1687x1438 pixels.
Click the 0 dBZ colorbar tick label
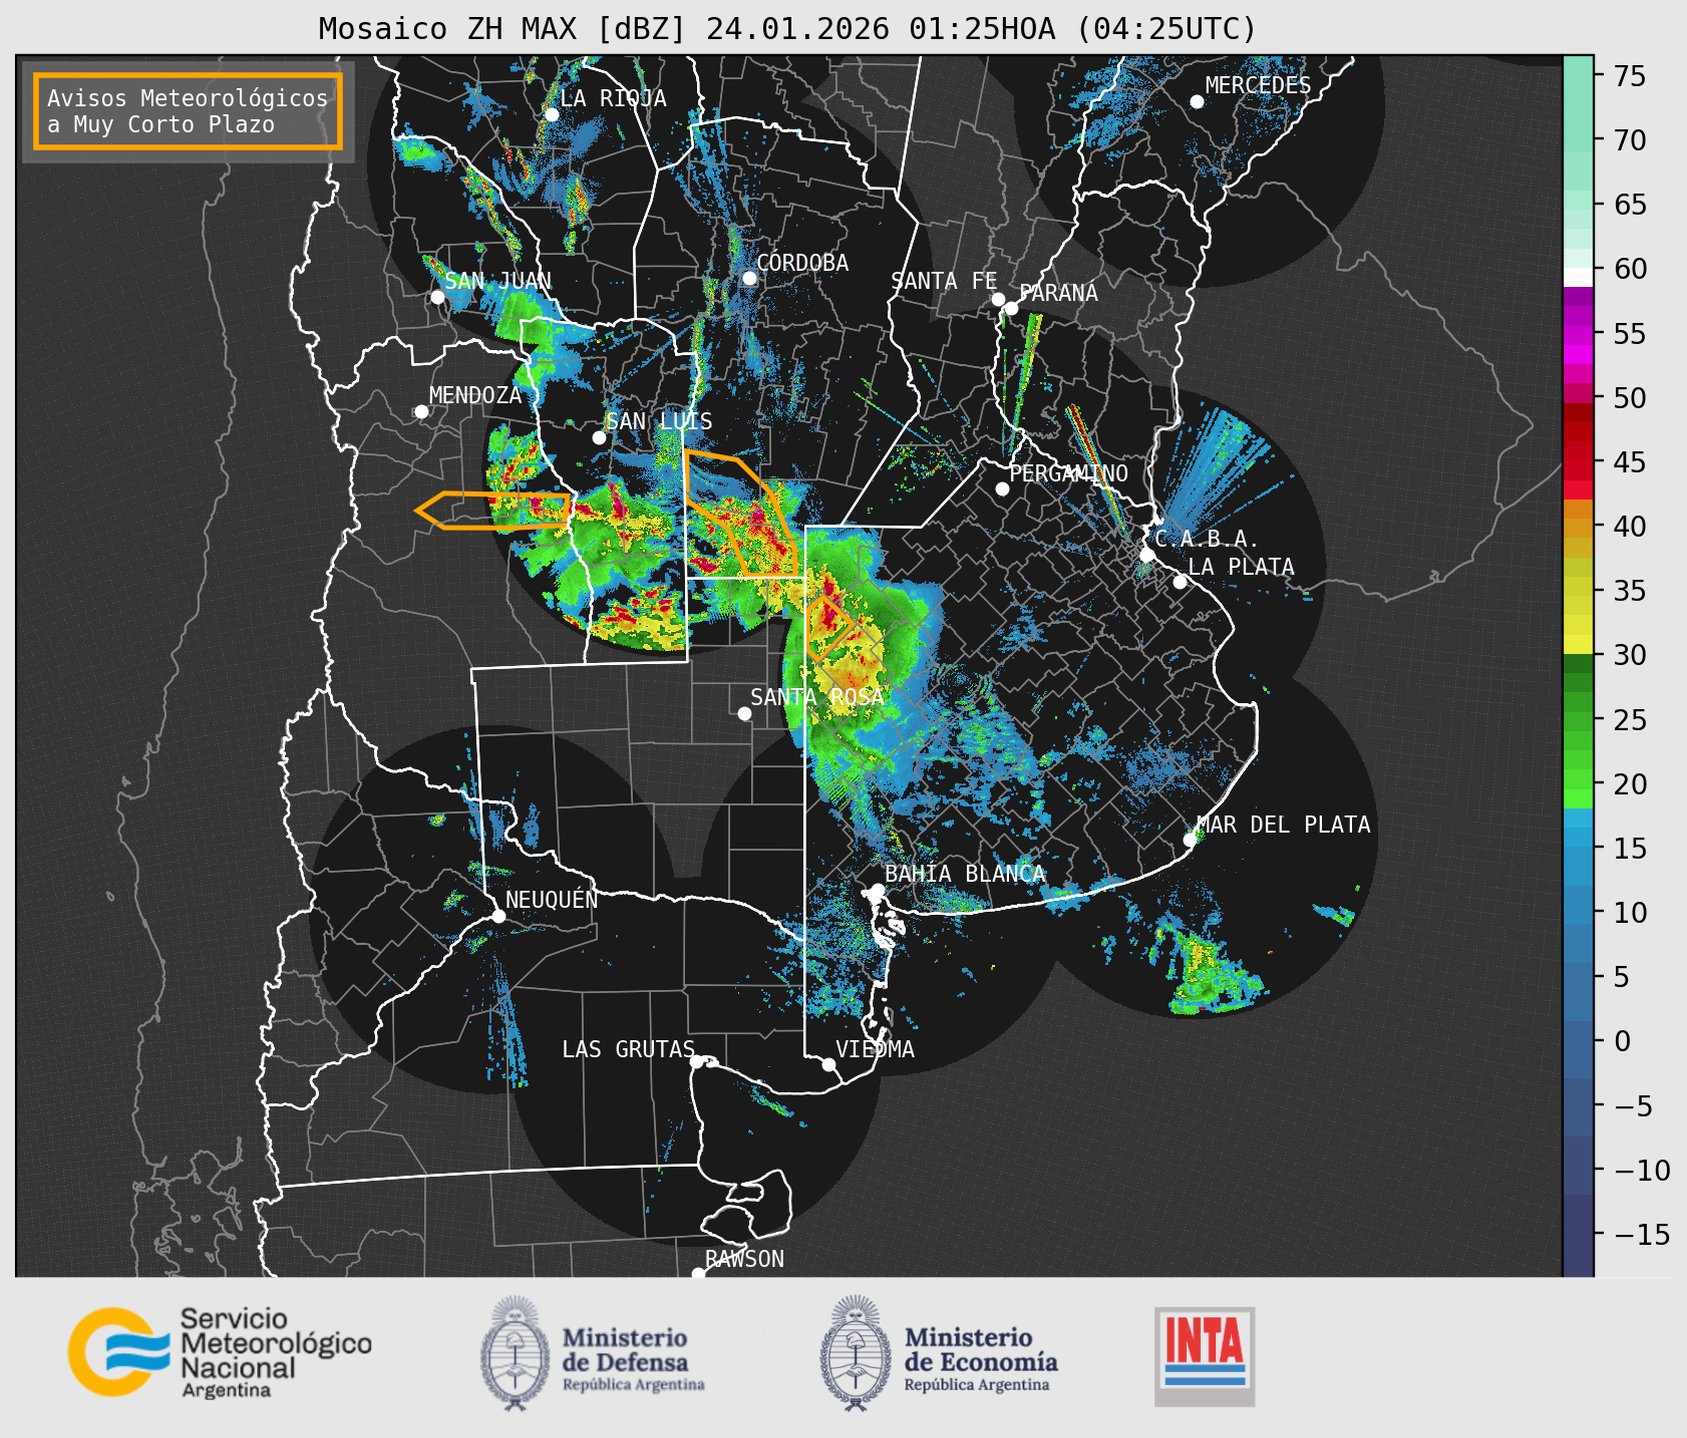point(1621,1041)
